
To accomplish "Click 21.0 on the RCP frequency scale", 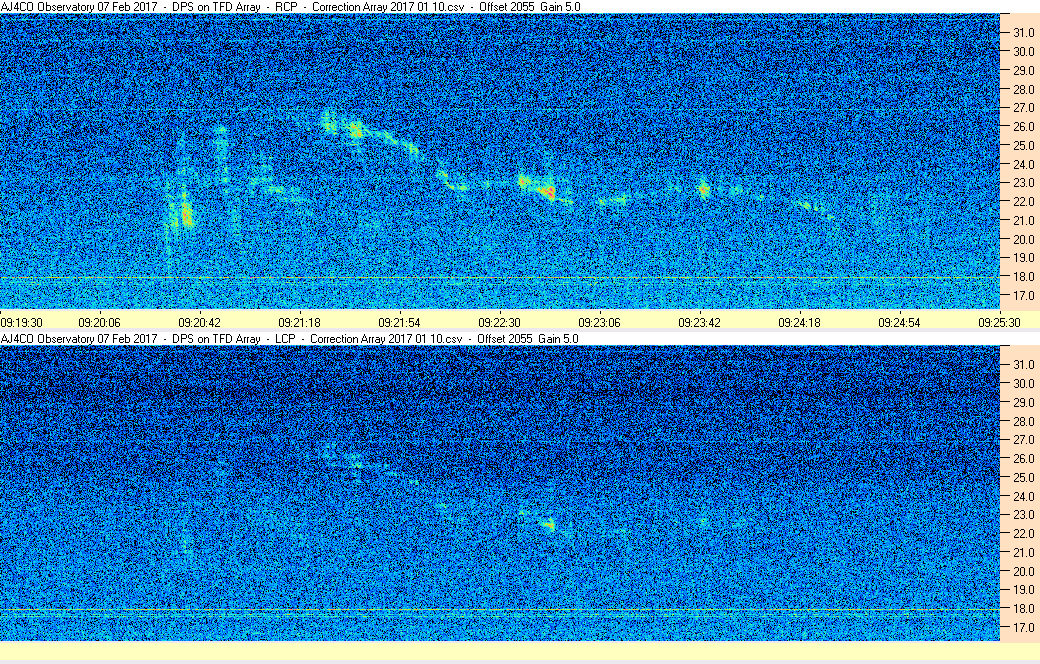I will click(x=1023, y=221).
